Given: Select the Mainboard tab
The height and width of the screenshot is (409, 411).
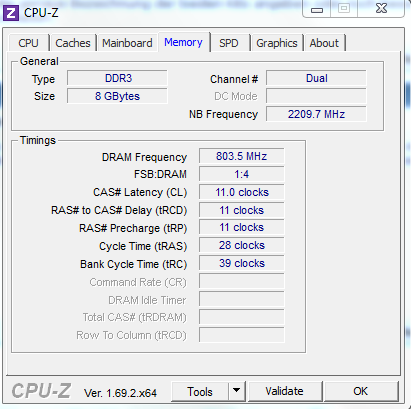Looking at the screenshot, I should (127, 43).
